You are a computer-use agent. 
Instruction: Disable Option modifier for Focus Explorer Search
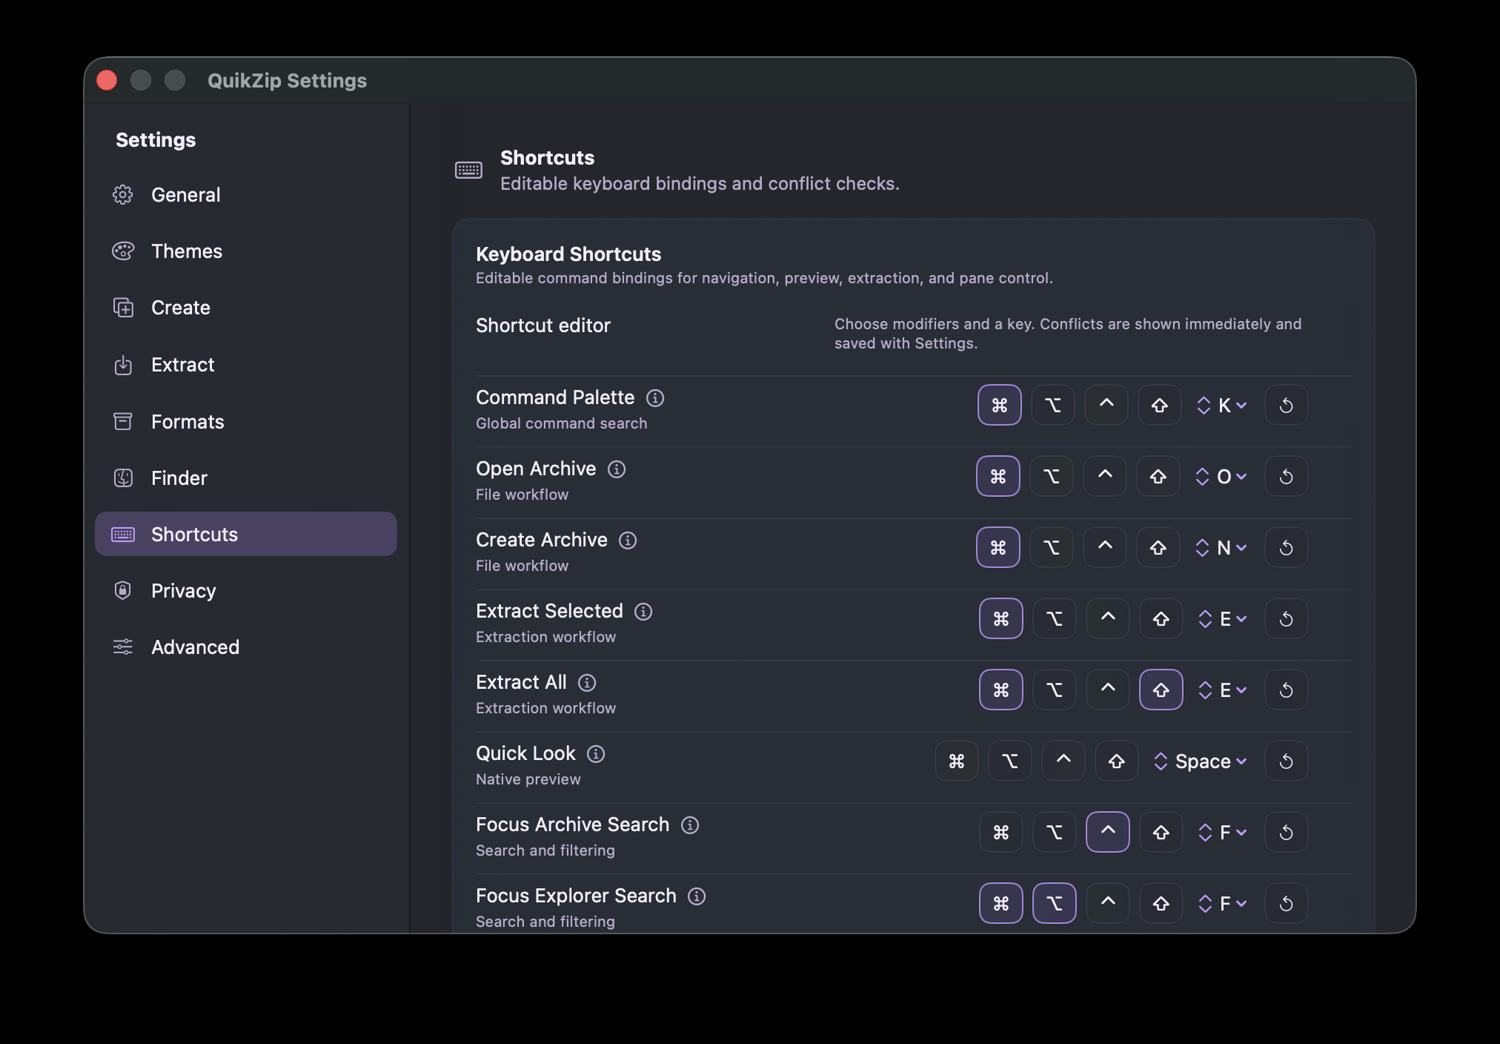[x=1054, y=903]
